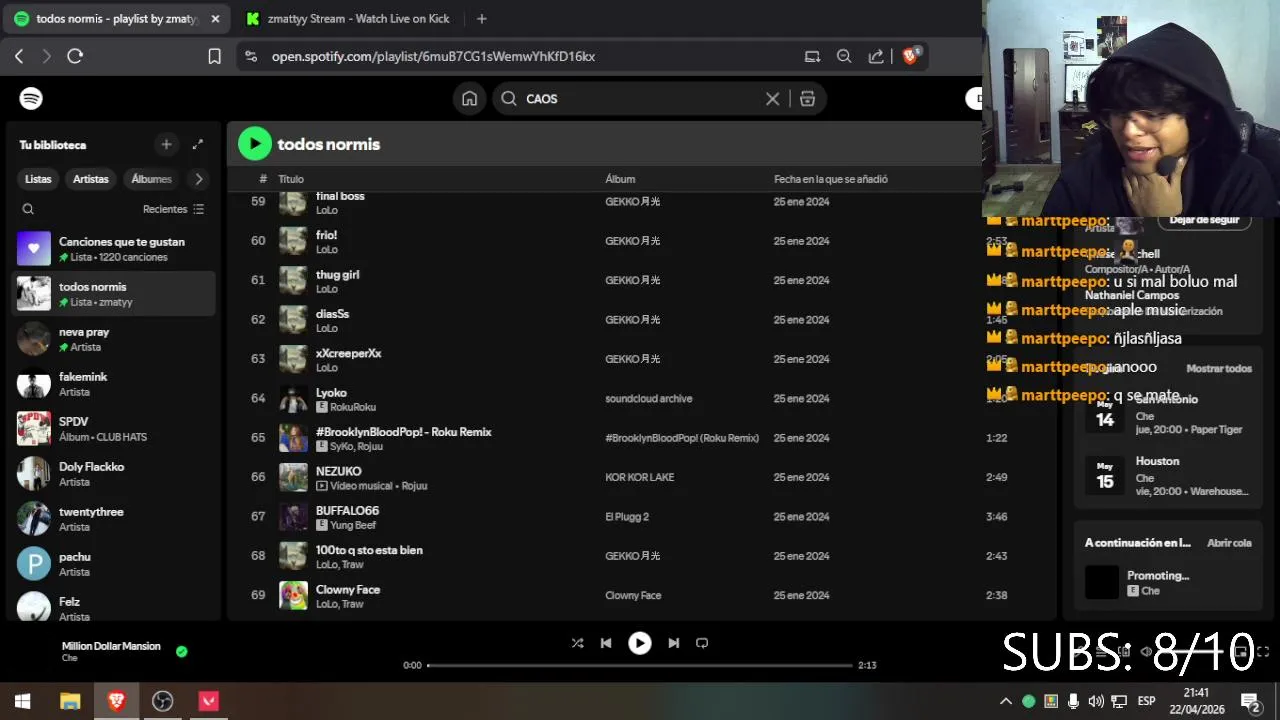Select track Lyoko

(x=331, y=392)
